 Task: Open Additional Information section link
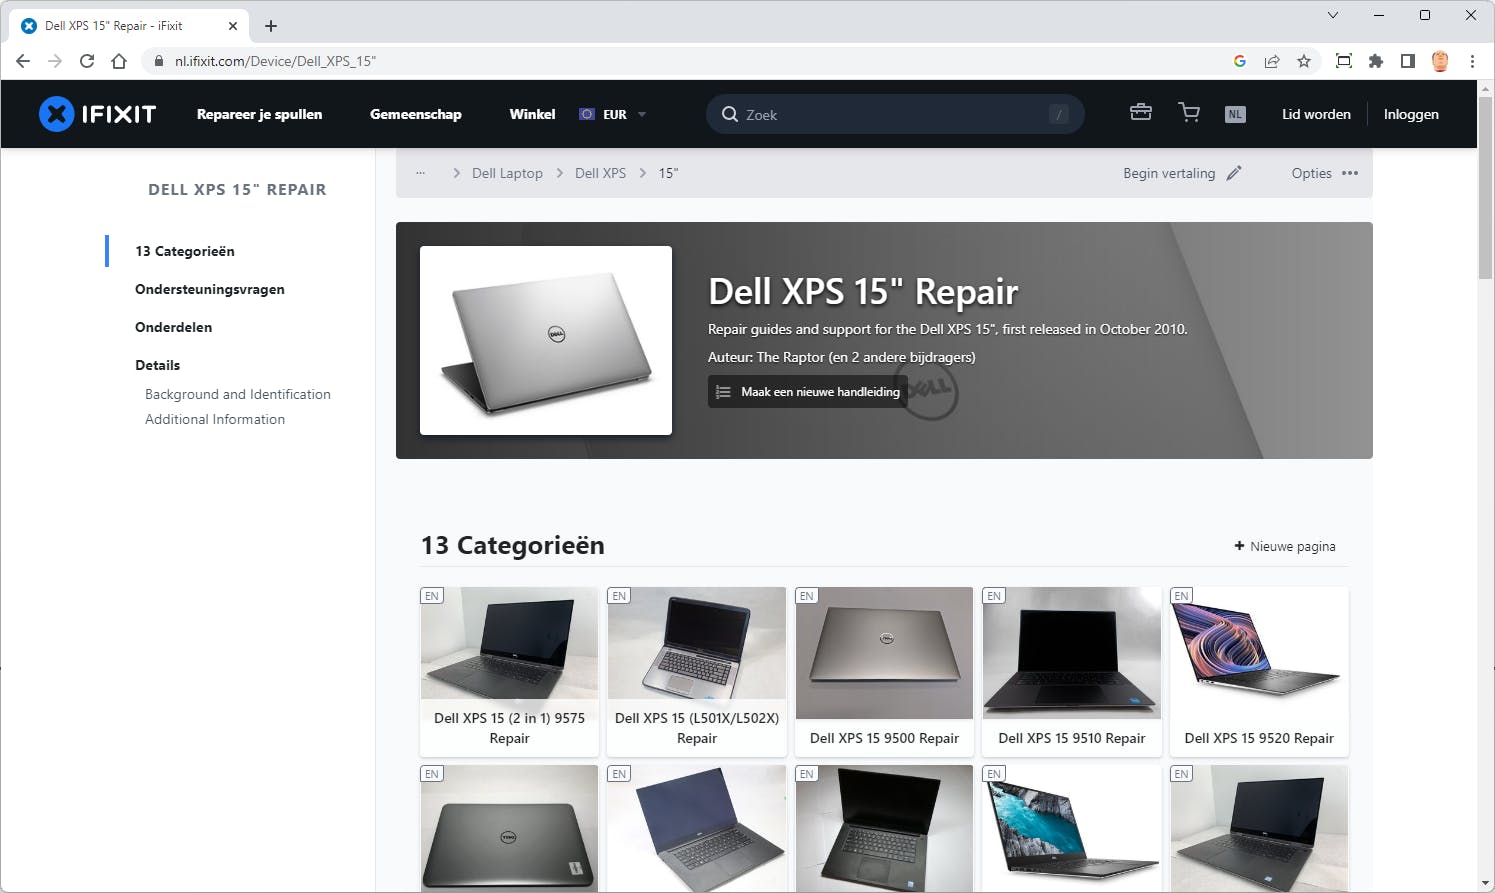(x=215, y=419)
